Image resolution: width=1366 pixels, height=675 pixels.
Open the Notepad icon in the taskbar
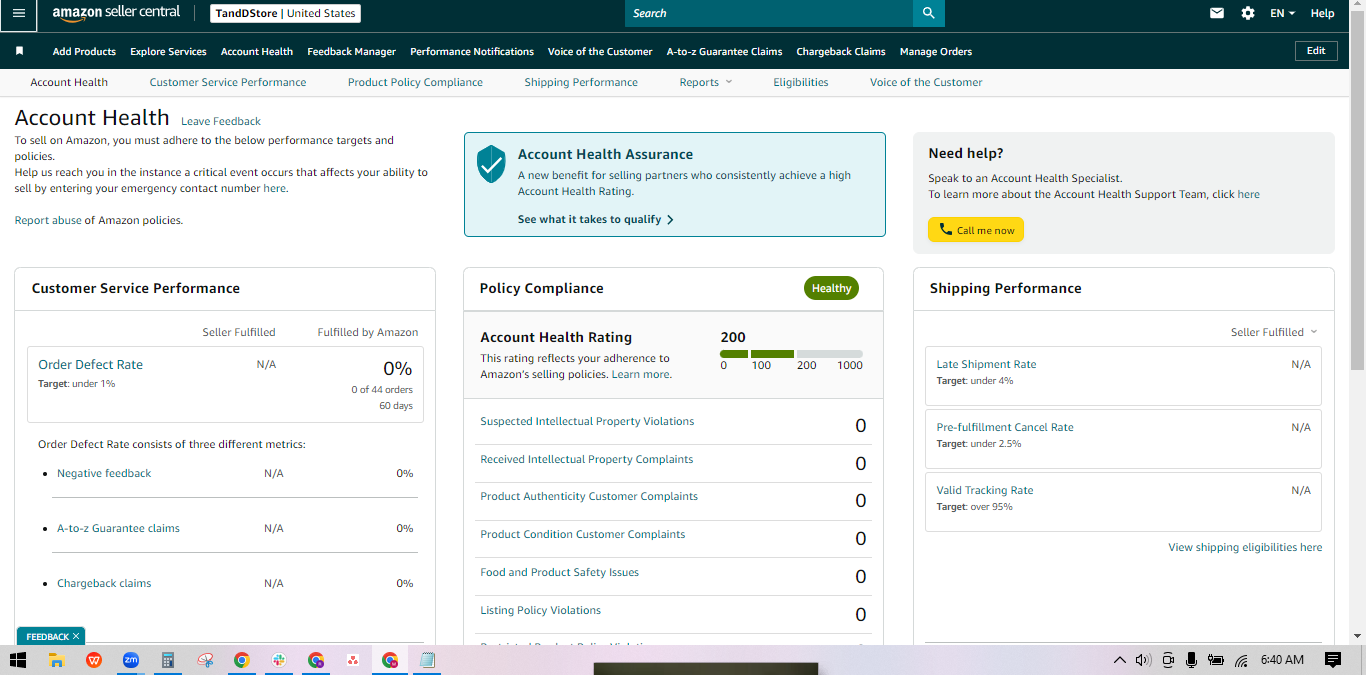coord(427,660)
